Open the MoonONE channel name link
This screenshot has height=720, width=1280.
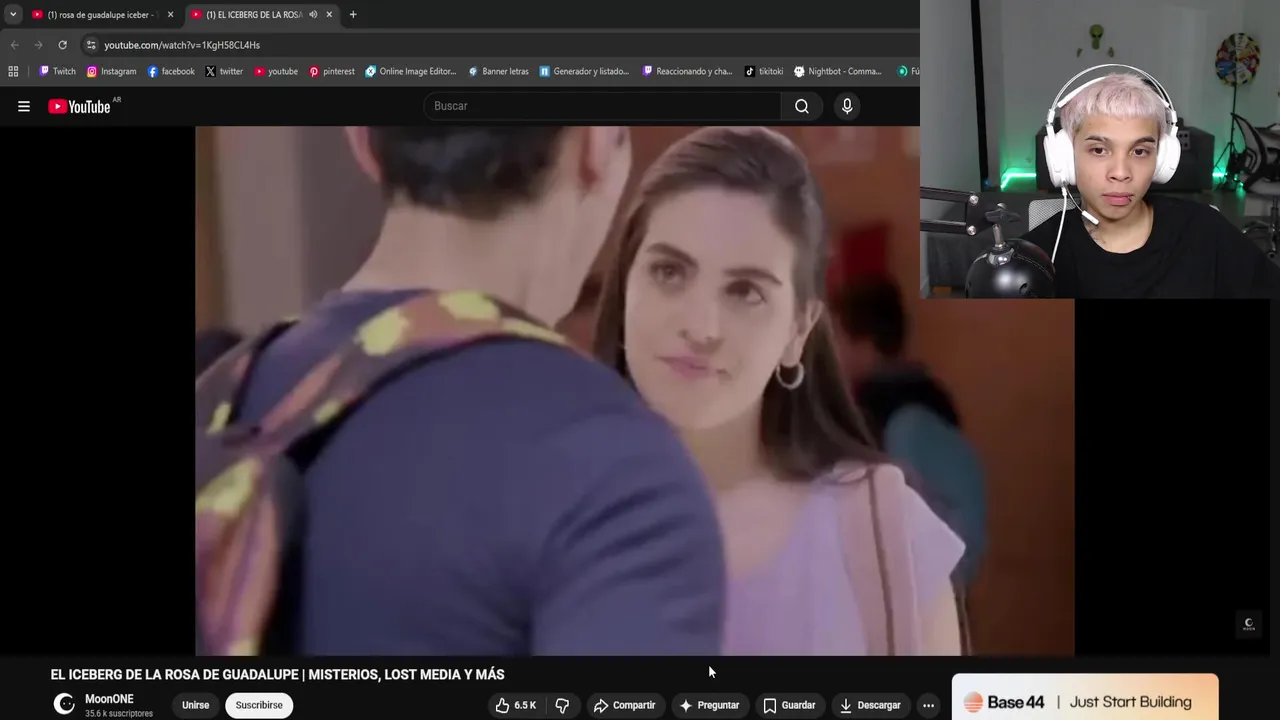click(x=109, y=699)
